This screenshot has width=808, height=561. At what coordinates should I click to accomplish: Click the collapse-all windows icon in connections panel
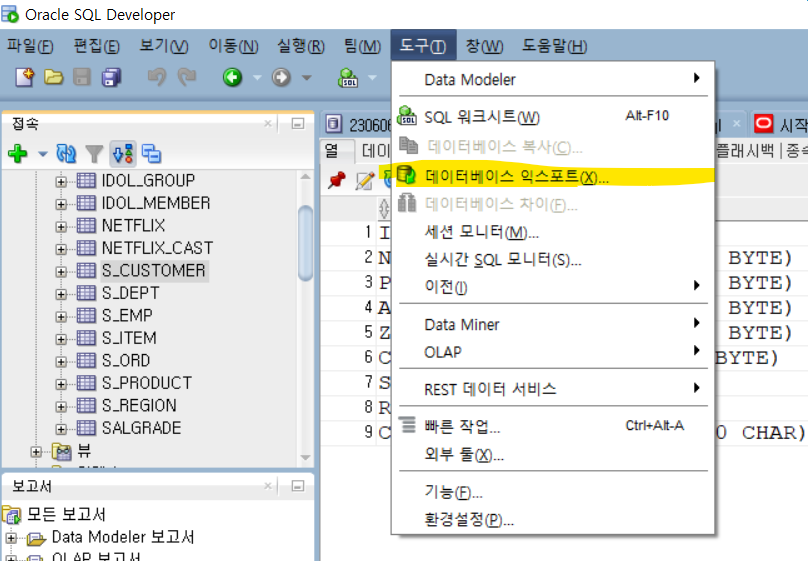point(152,154)
